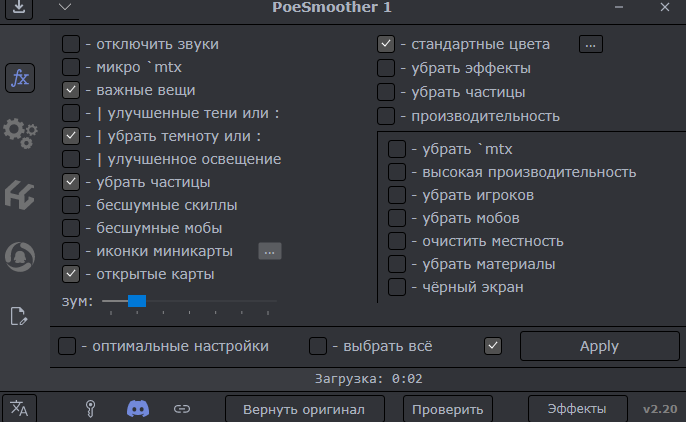The width and height of the screenshot is (686, 422).
Task: Click the 'Загрузка: 0:02' status text
Action: pos(369,379)
